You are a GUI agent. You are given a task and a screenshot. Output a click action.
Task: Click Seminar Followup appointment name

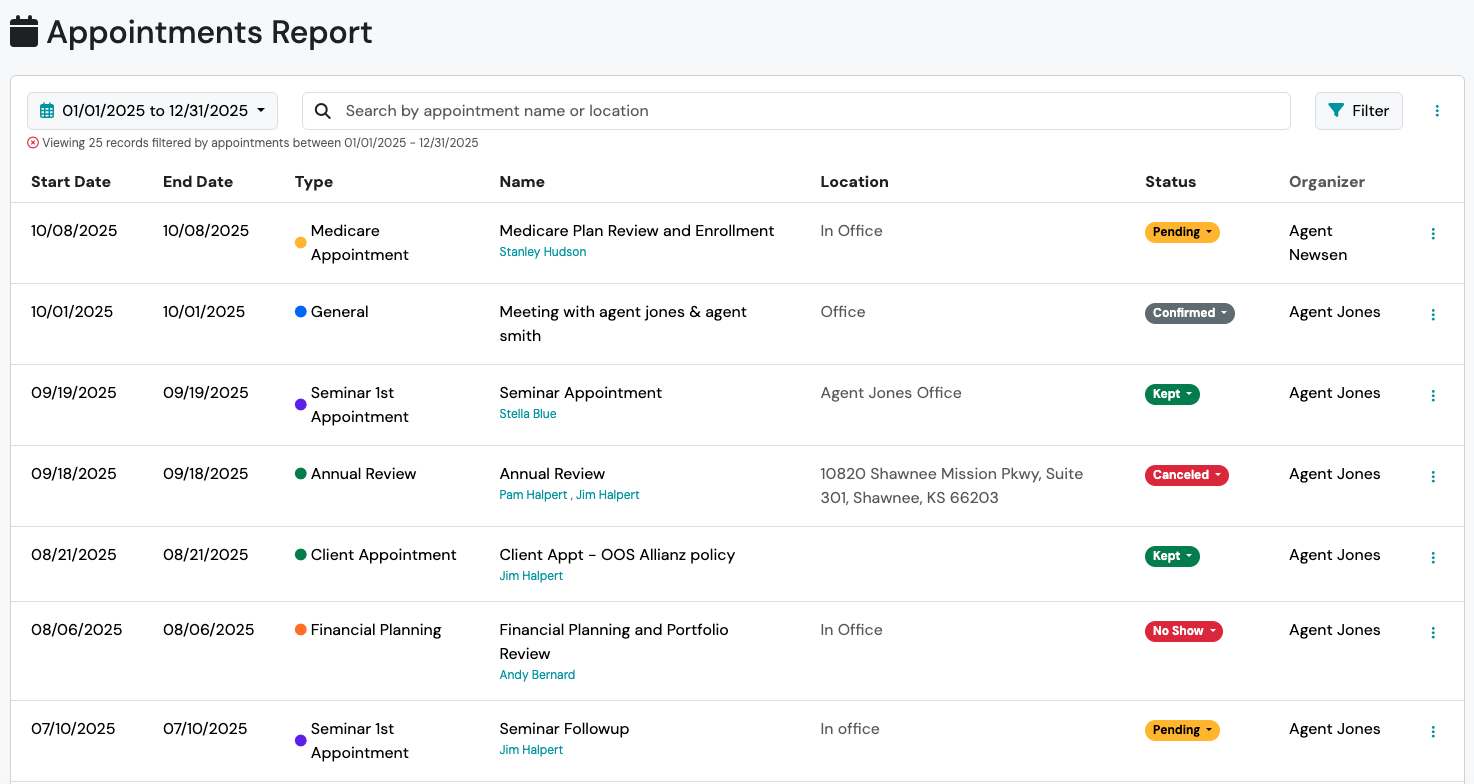pyautogui.click(x=564, y=729)
